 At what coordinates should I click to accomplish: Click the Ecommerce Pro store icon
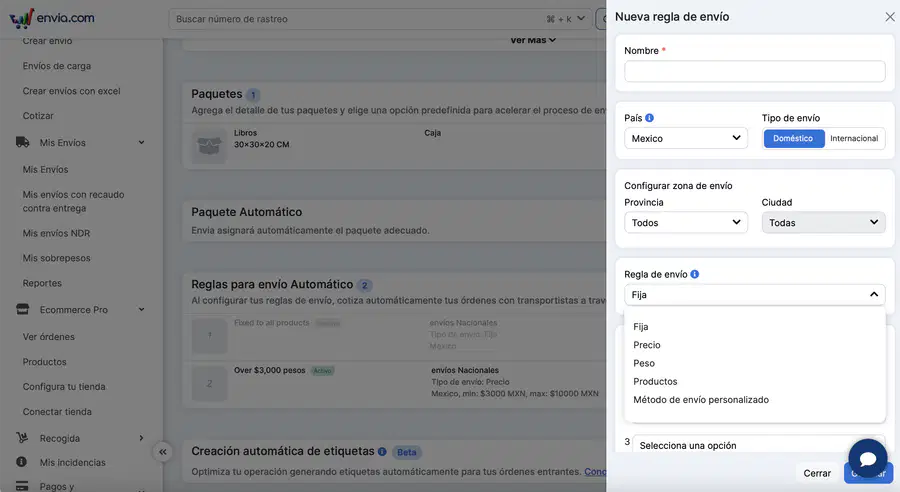(x=22, y=309)
